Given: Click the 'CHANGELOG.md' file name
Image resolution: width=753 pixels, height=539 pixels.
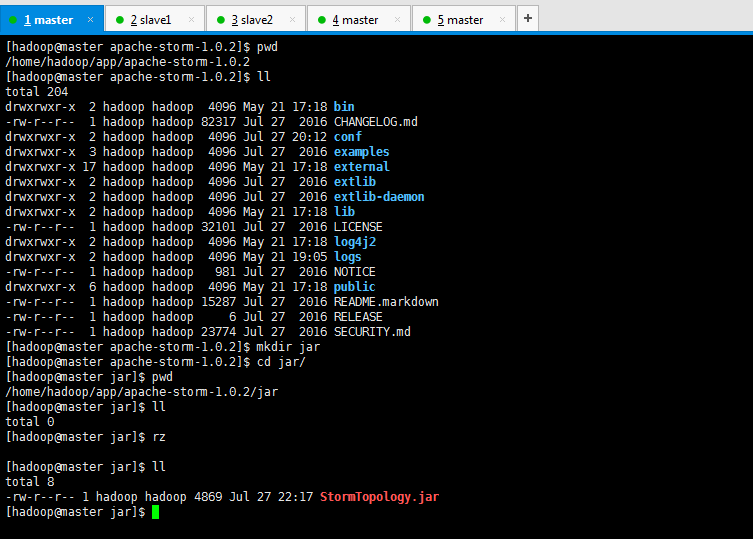Looking at the screenshot, I should click(x=376, y=122).
